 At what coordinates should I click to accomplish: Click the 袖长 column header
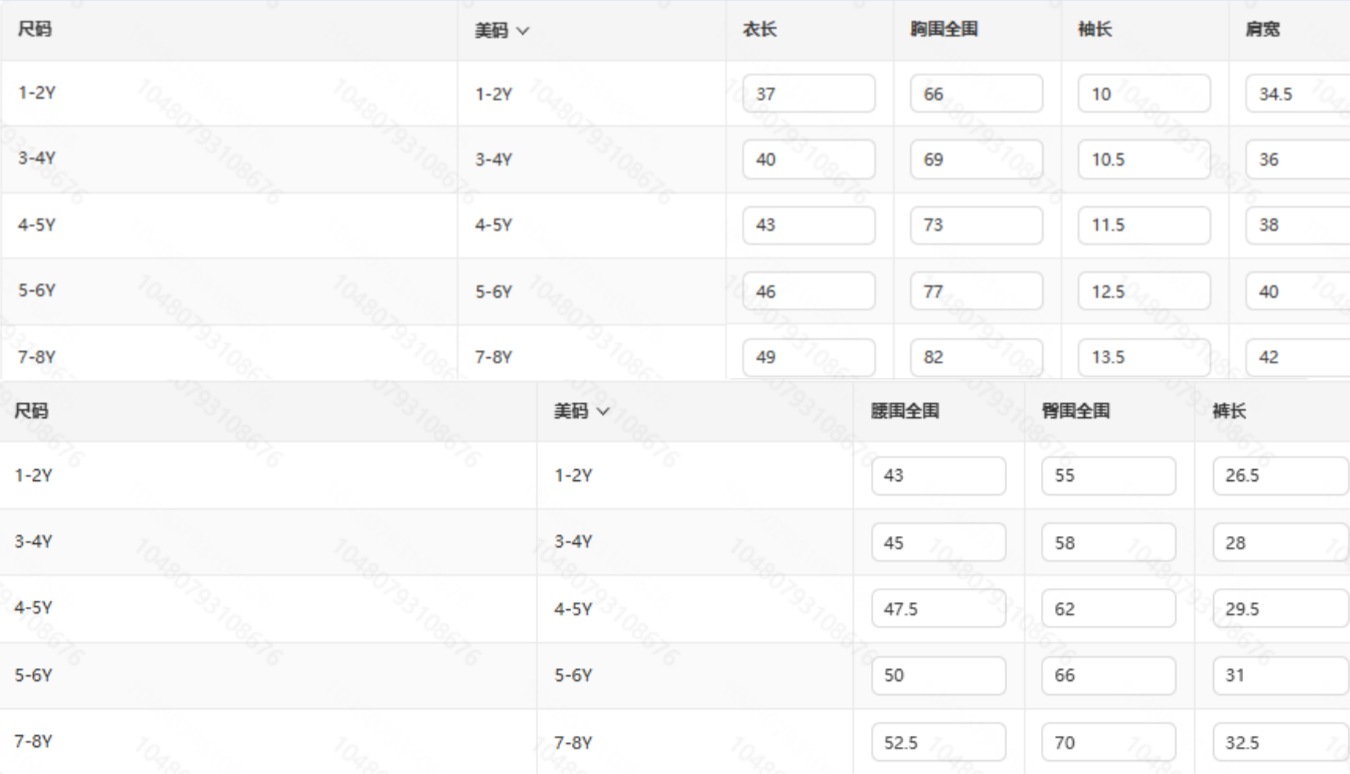click(1095, 30)
